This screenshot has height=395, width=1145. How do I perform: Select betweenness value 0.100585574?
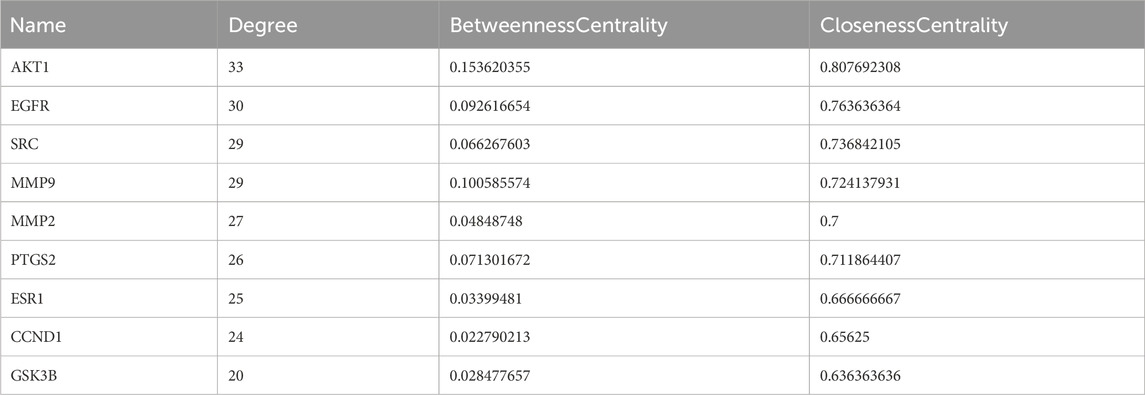pyautogui.click(x=489, y=183)
